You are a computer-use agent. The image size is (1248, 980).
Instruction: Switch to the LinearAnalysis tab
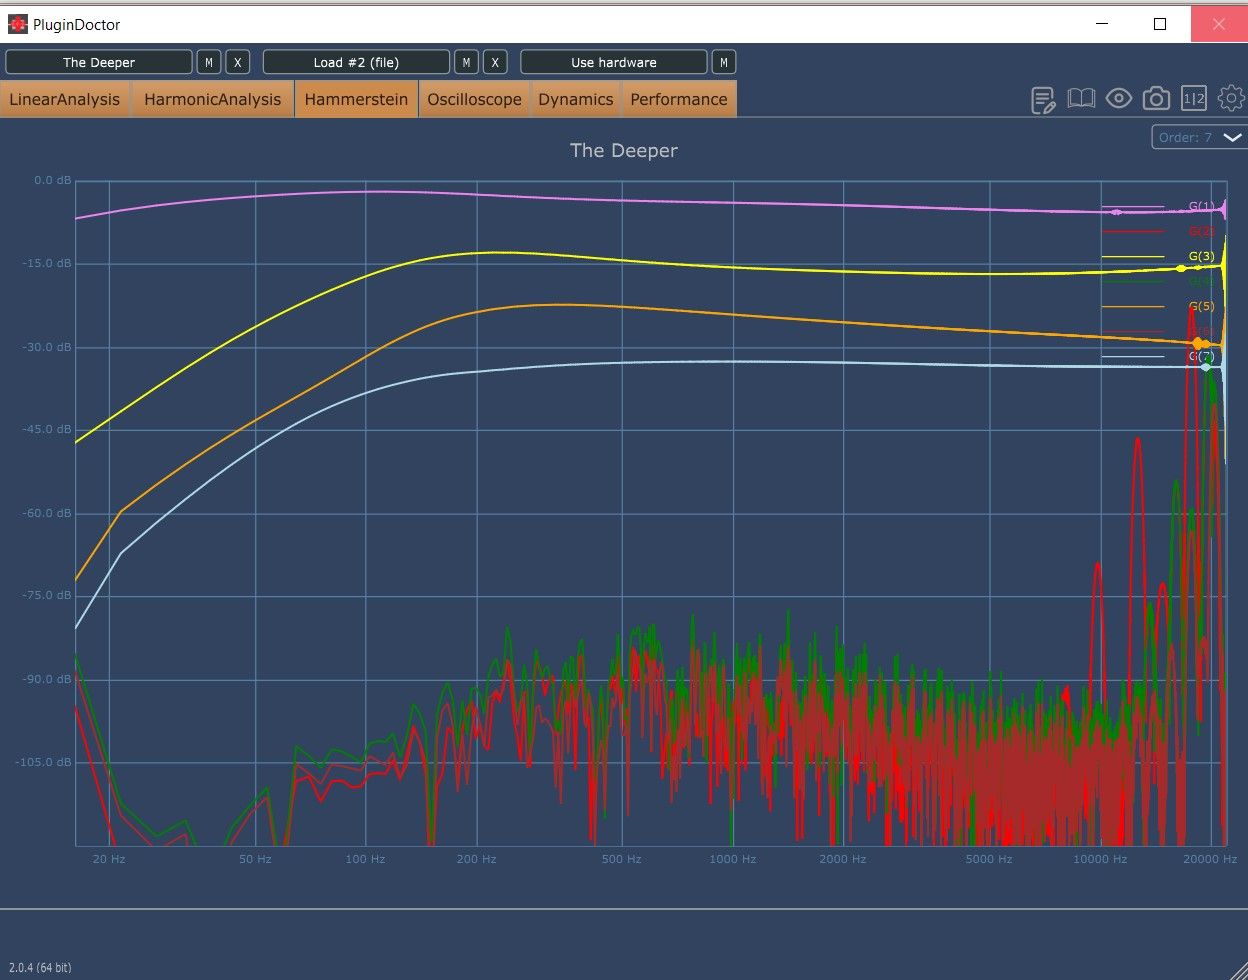coord(65,99)
